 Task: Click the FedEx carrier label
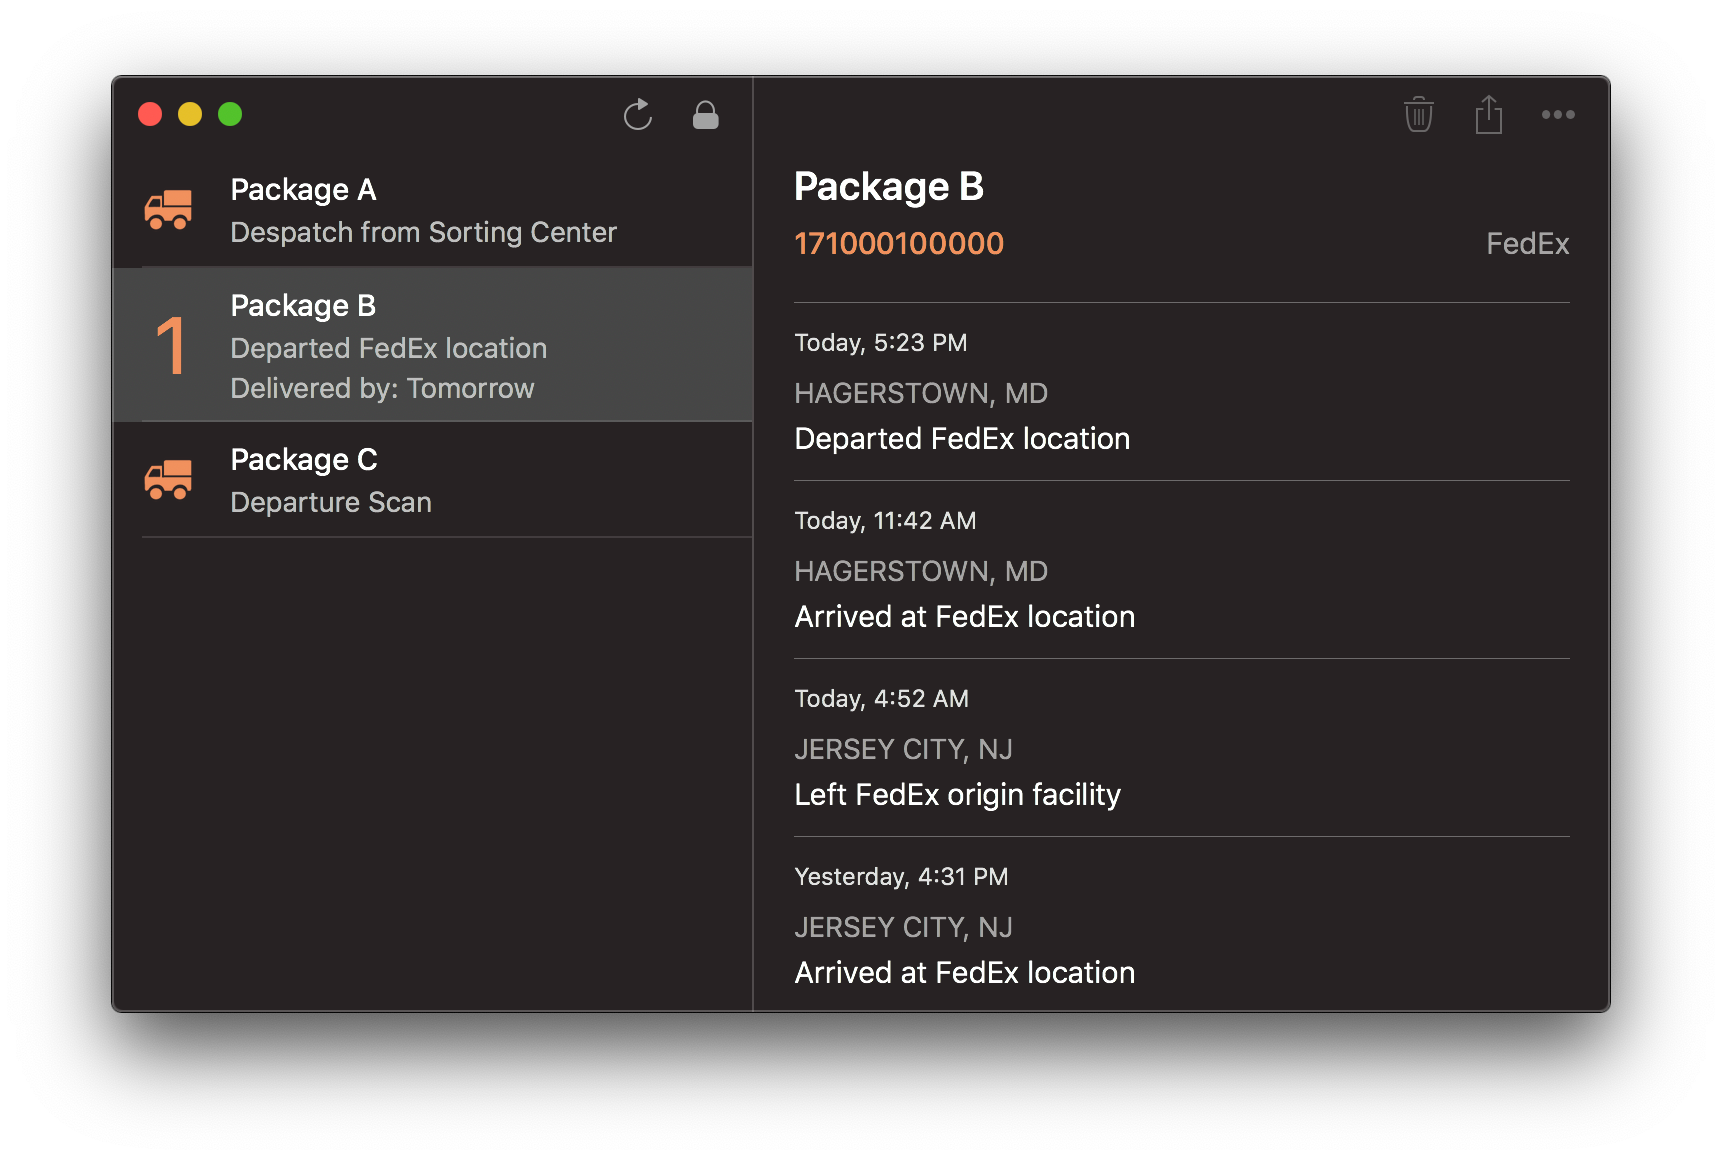[1527, 243]
